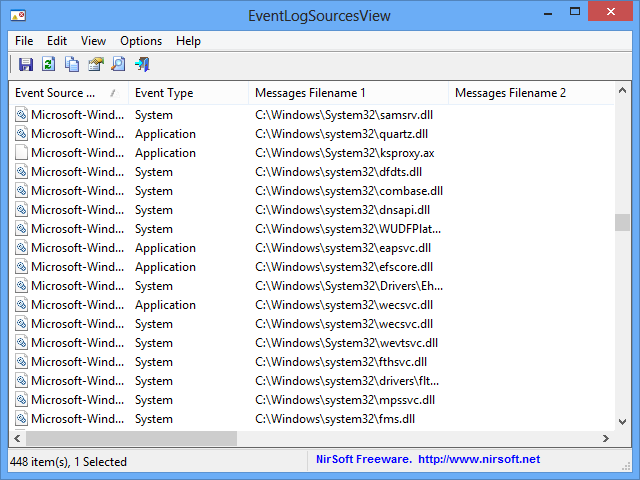The image size is (640, 480).
Task: Click the vertical scrollbar down arrow
Action: point(622,422)
